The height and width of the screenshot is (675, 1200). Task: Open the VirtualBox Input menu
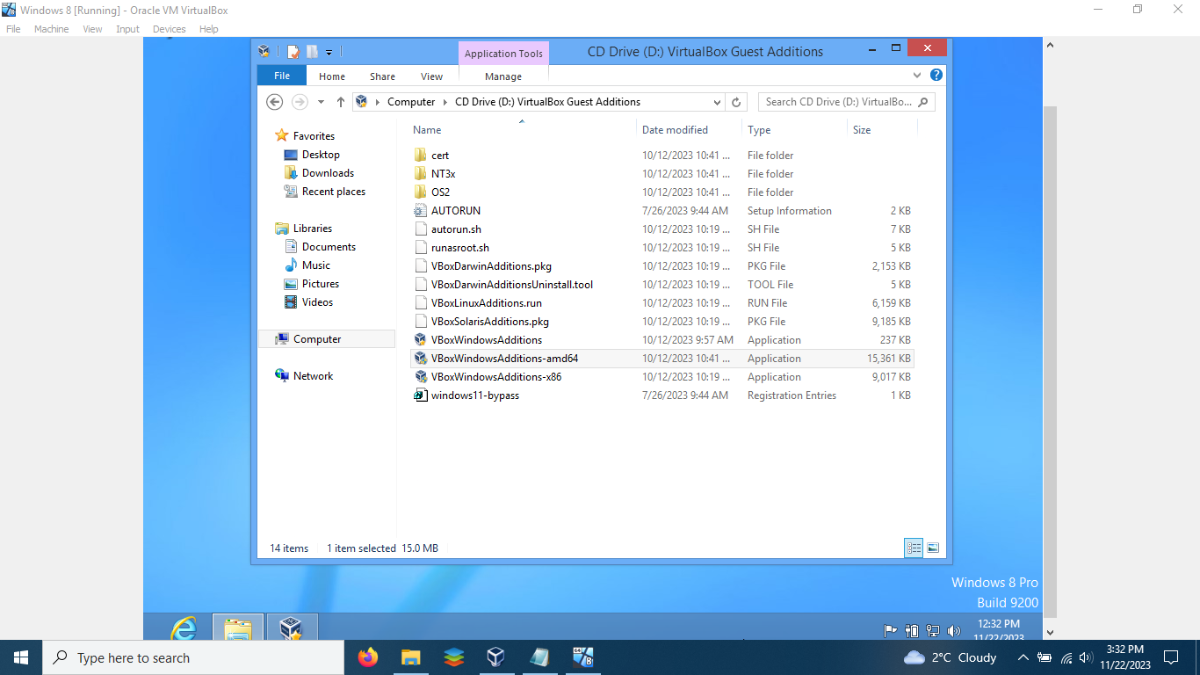[x=127, y=29]
